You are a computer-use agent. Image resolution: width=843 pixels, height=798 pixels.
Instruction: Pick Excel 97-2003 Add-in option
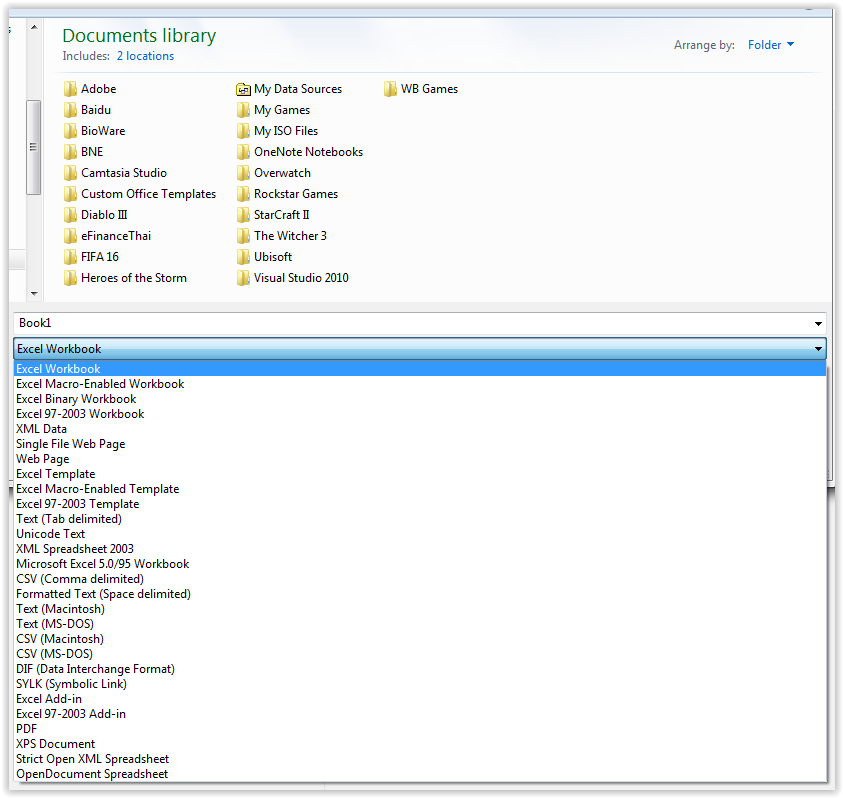click(x=419, y=714)
